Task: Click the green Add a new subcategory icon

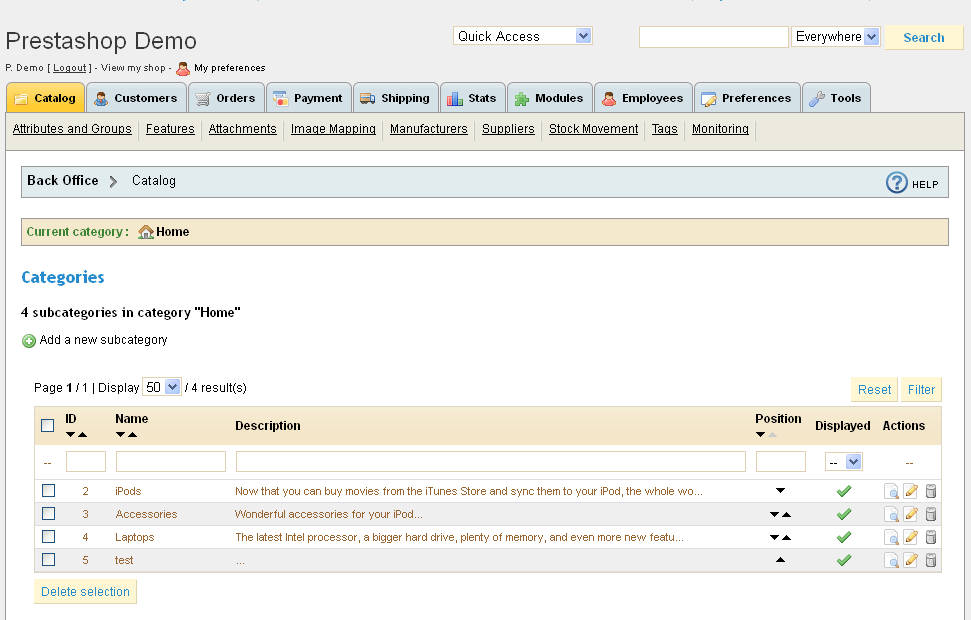Action: pyautogui.click(x=29, y=341)
